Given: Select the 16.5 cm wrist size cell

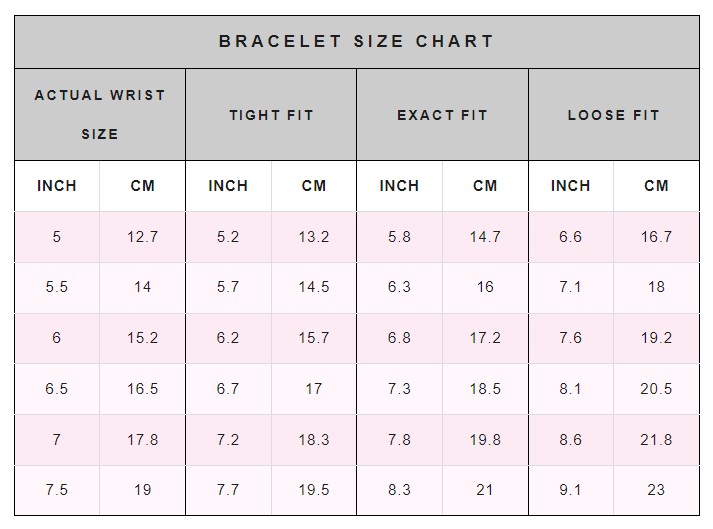Looking at the screenshot, I should click(142, 389).
